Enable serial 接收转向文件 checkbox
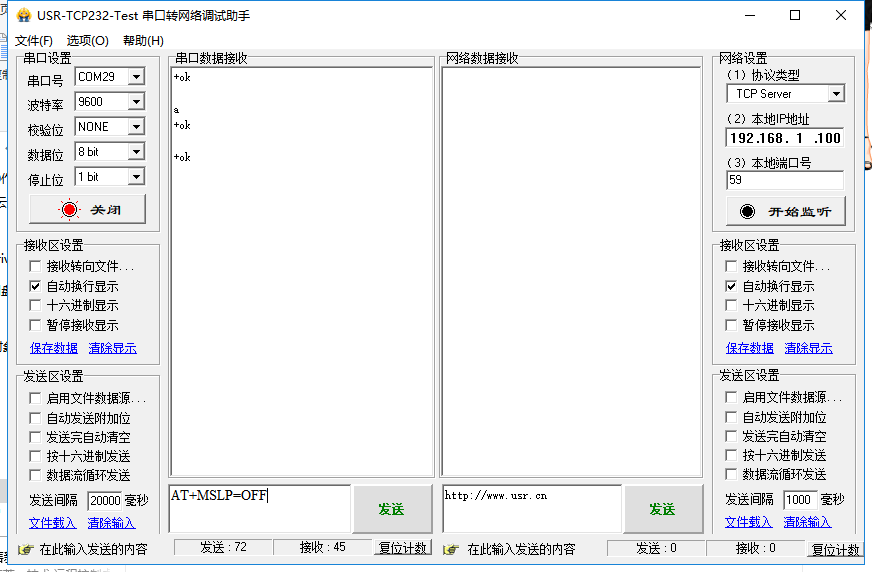This screenshot has width=872, height=572. click(x=35, y=266)
